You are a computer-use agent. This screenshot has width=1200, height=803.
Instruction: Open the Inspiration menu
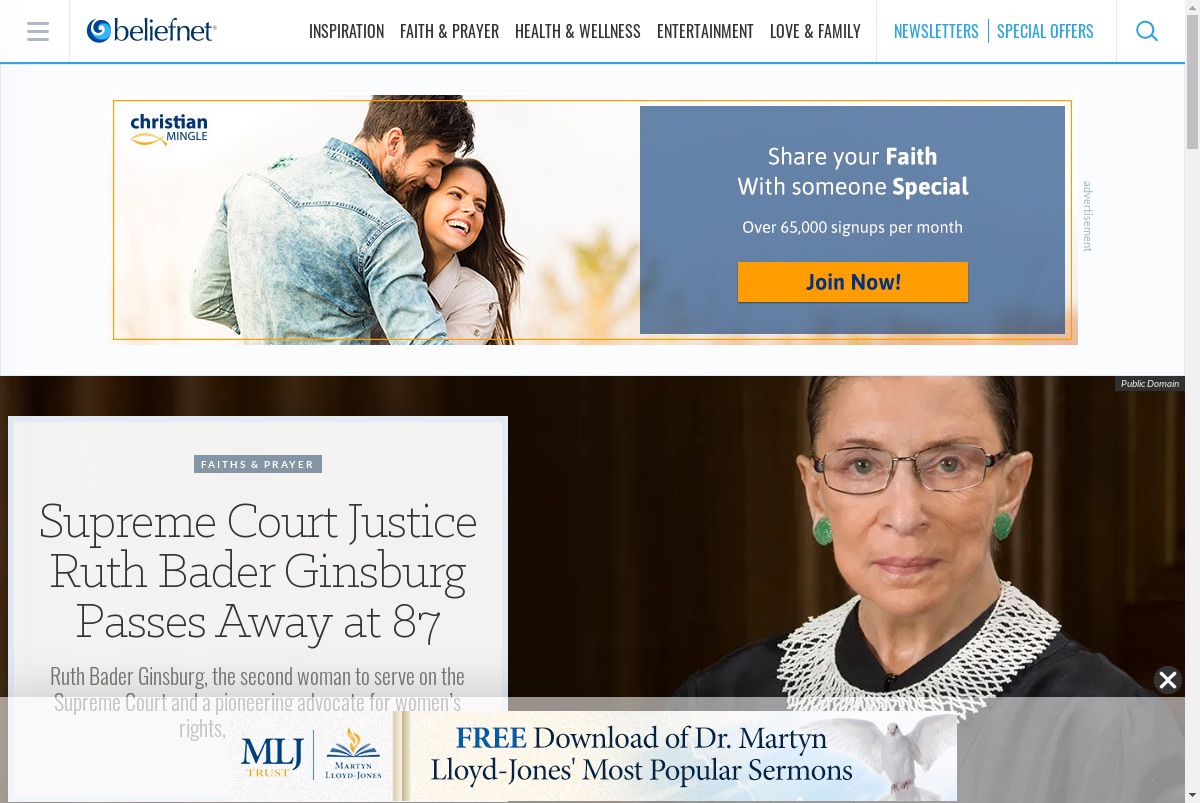(346, 31)
